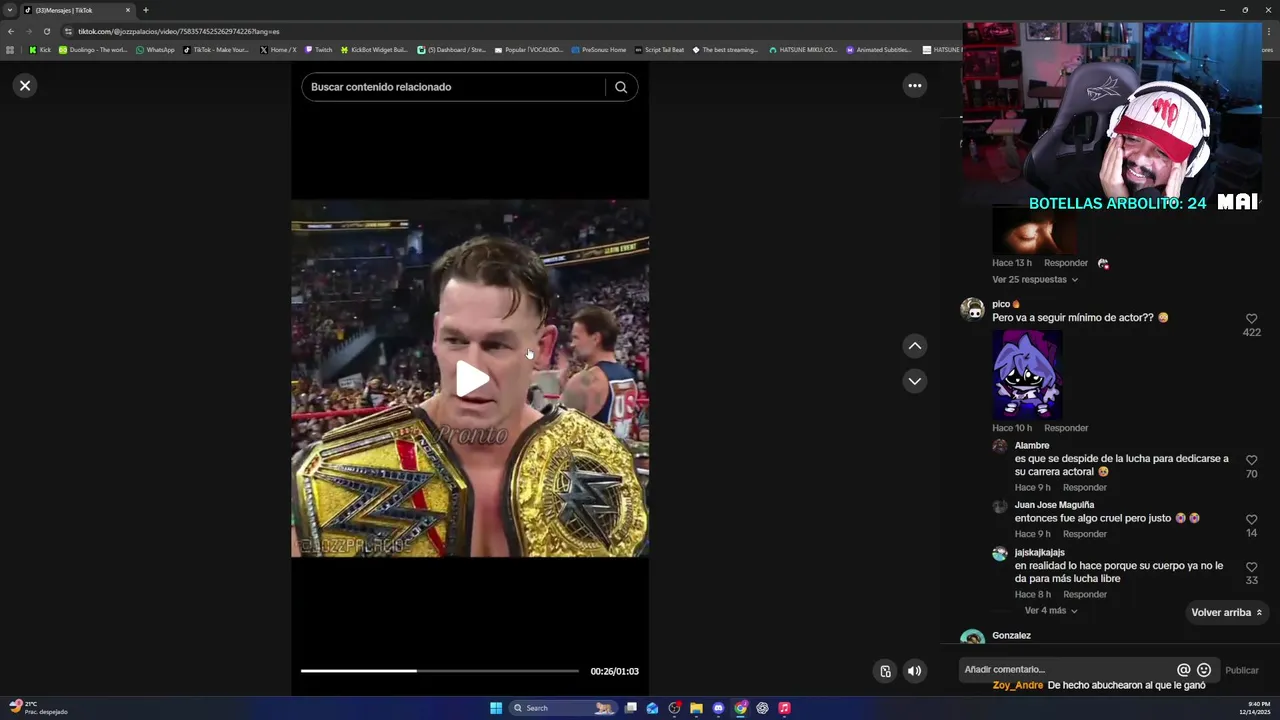The height and width of the screenshot is (720, 1280).
Task: Mute the video volume
Action: point(914,671)
